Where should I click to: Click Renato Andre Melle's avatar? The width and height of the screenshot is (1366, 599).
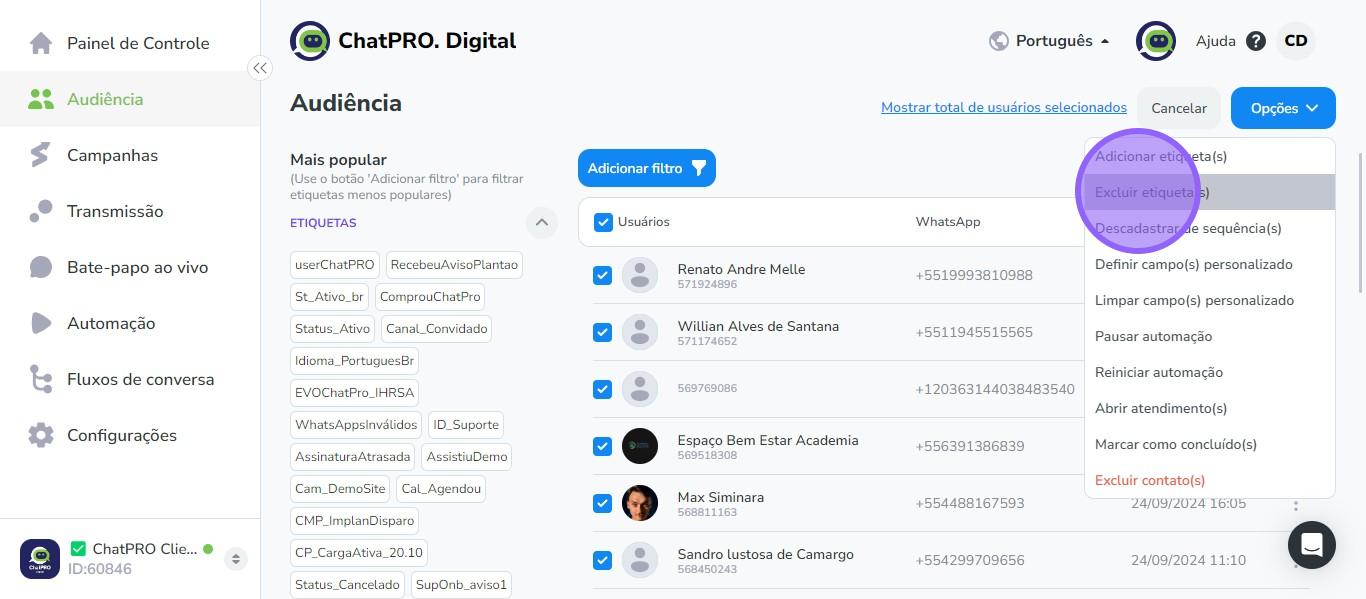(x=640, y=275)
